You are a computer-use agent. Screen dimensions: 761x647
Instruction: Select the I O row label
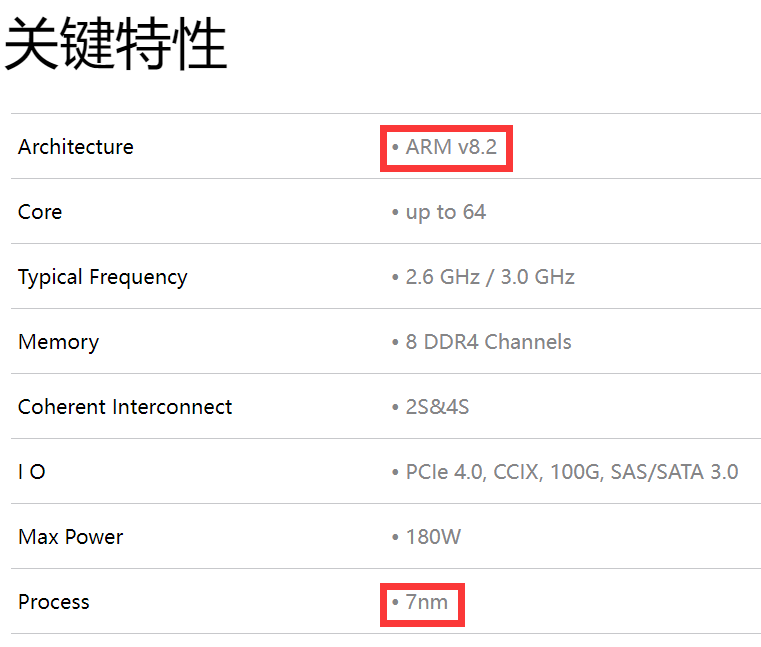click(31, 472)
